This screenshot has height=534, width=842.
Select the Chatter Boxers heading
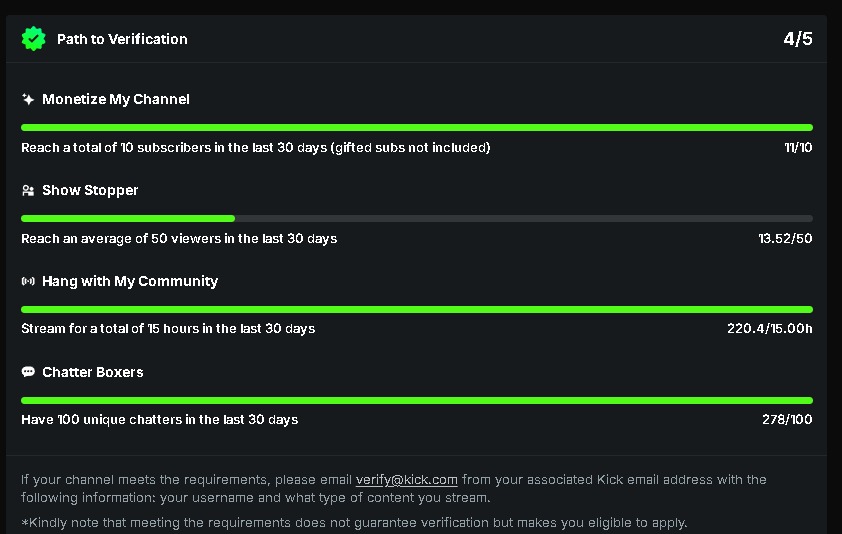click(x=93, y=372)
